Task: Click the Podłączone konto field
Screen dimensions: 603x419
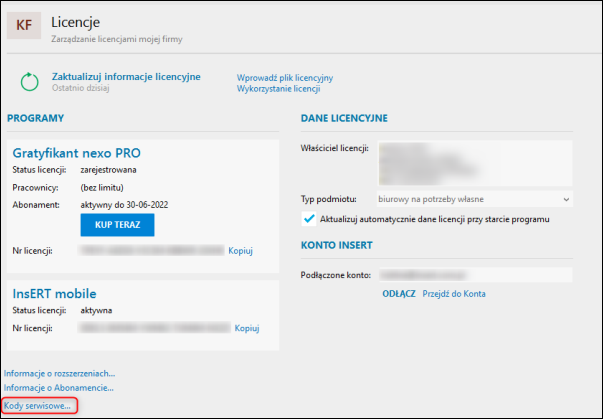Action: [475, 275]
